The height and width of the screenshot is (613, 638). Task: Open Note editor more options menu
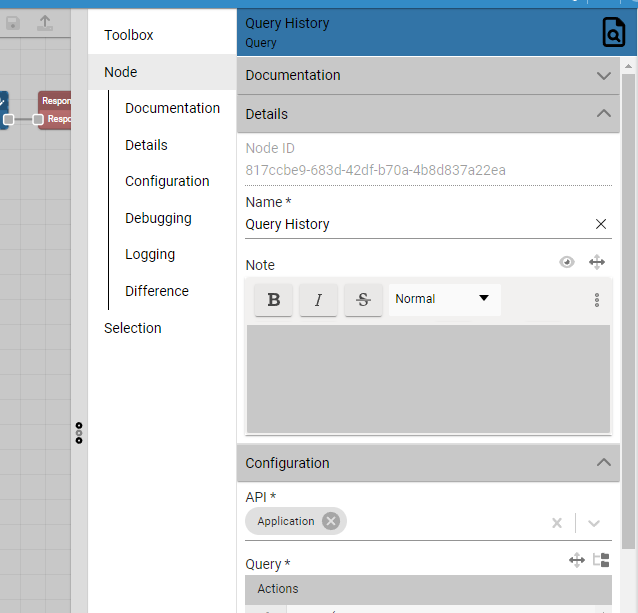597,300
